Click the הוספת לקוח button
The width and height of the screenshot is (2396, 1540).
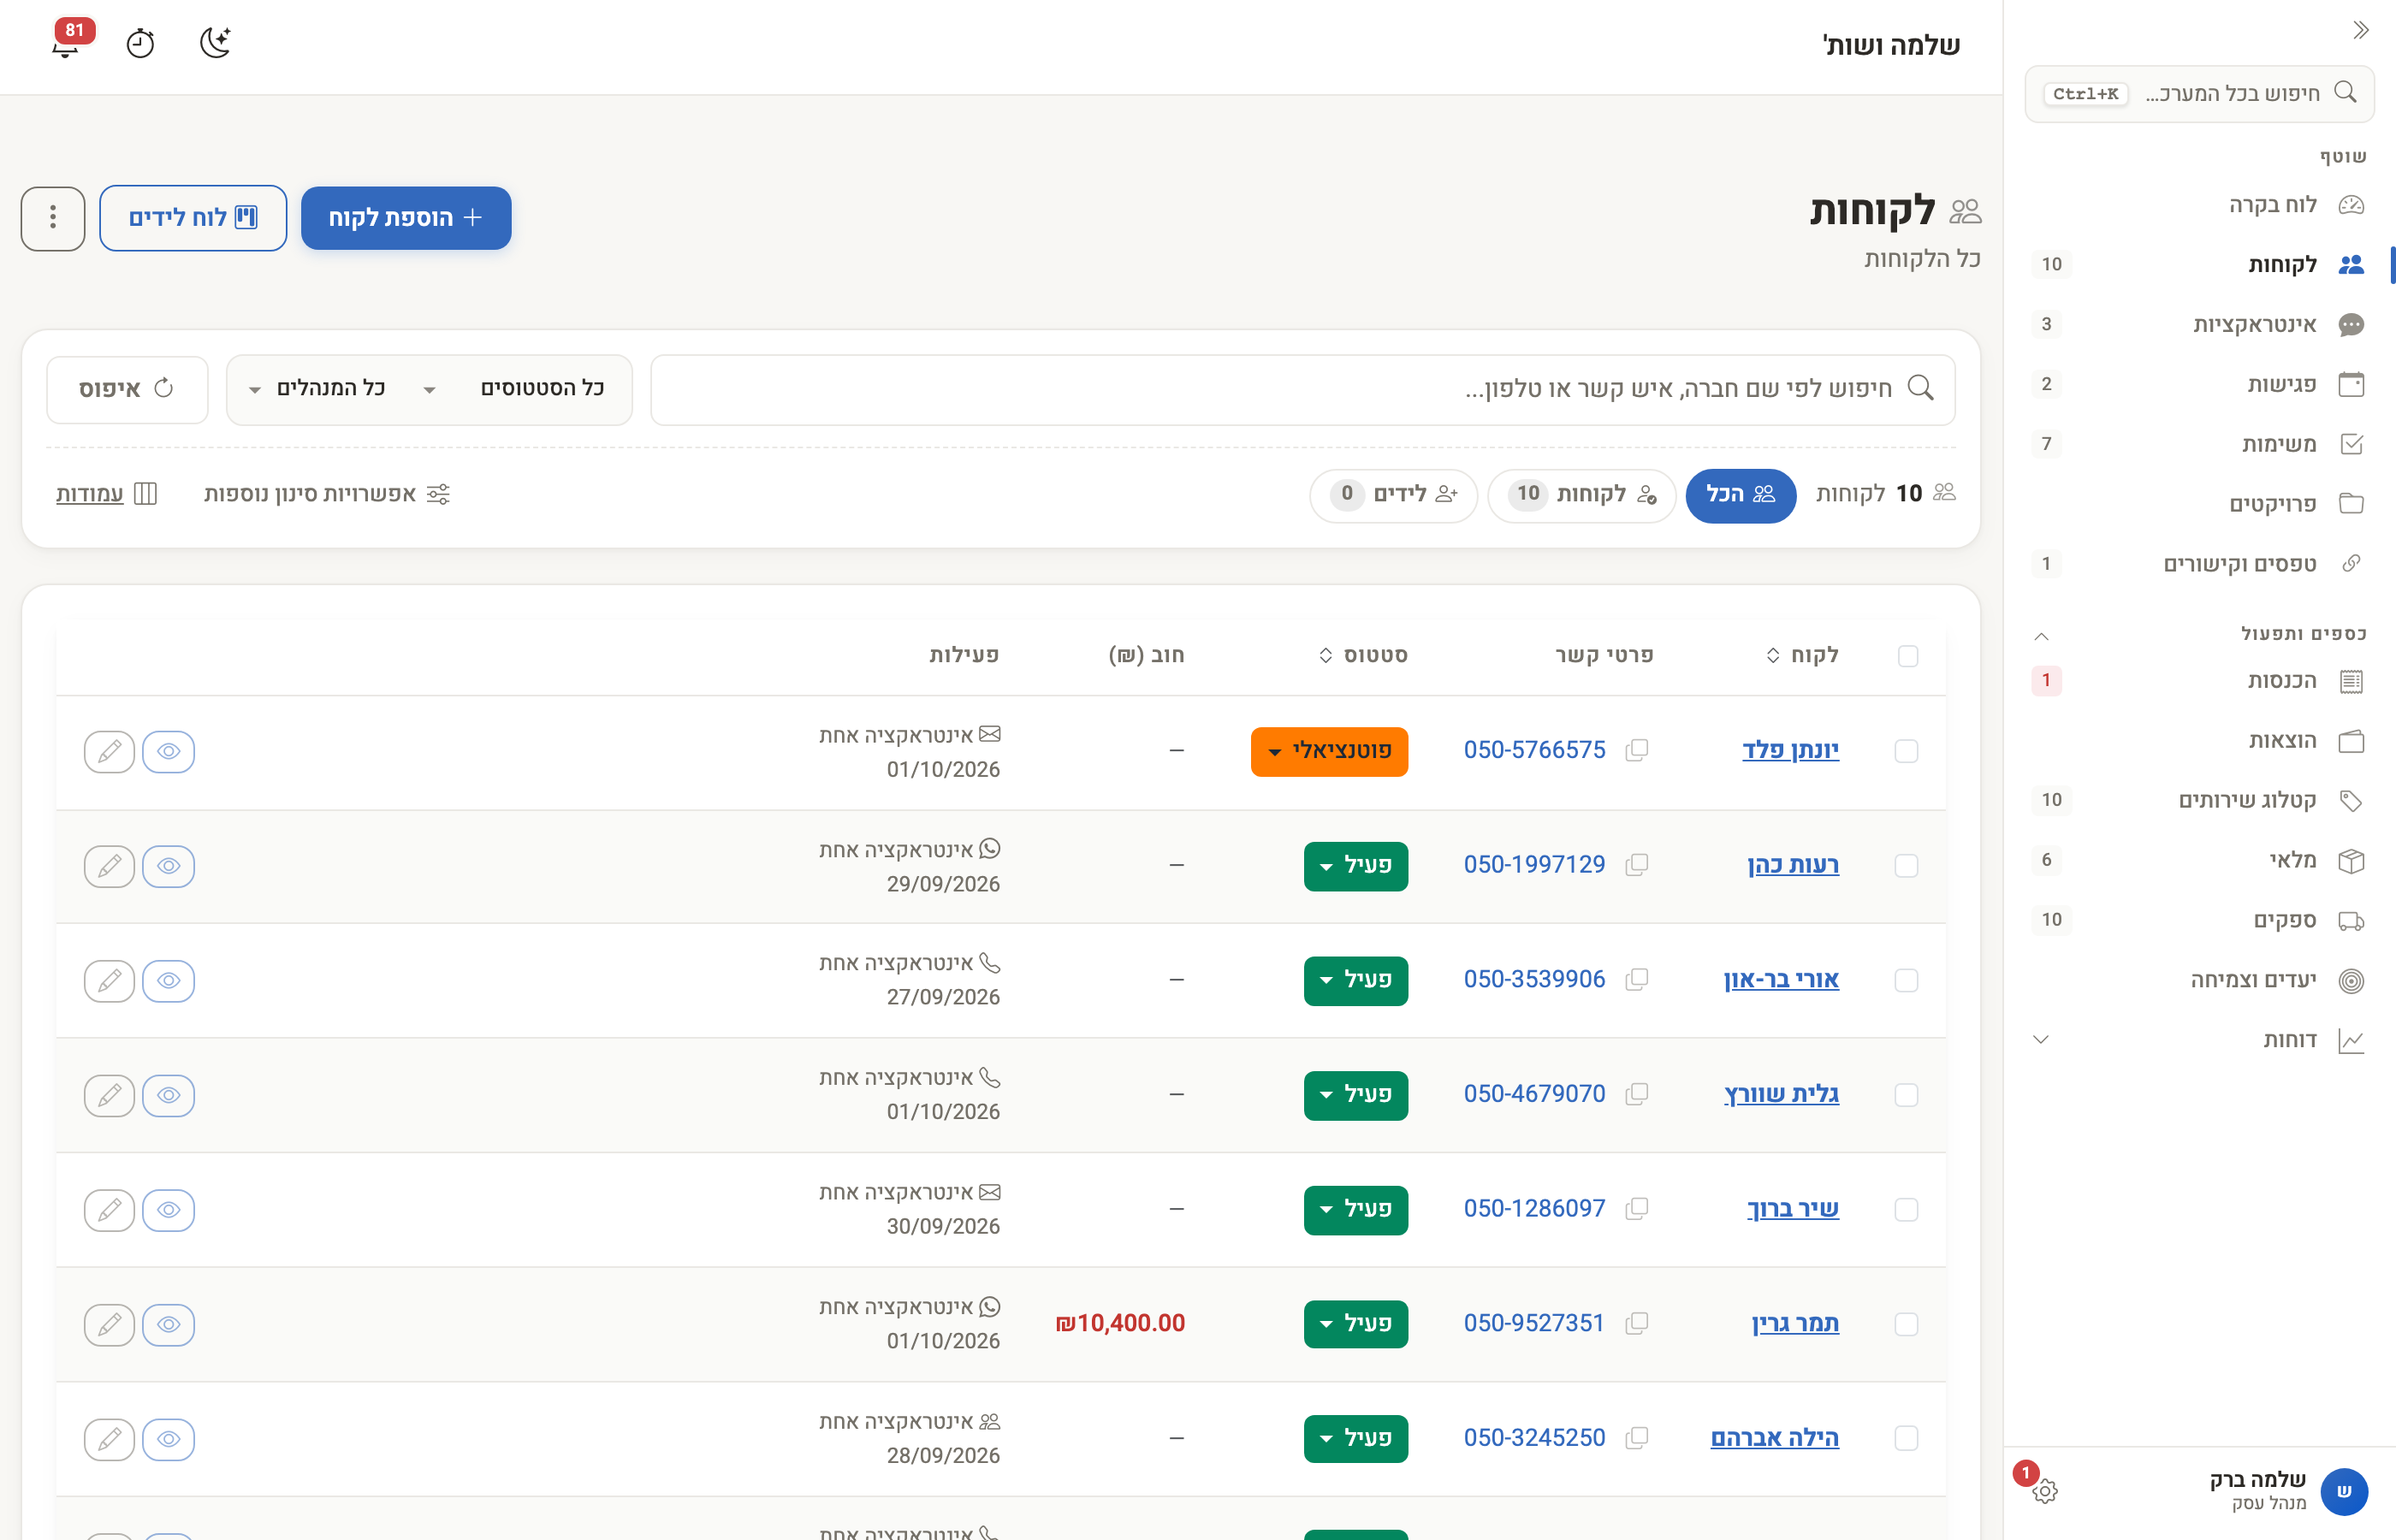pos(406,218)
